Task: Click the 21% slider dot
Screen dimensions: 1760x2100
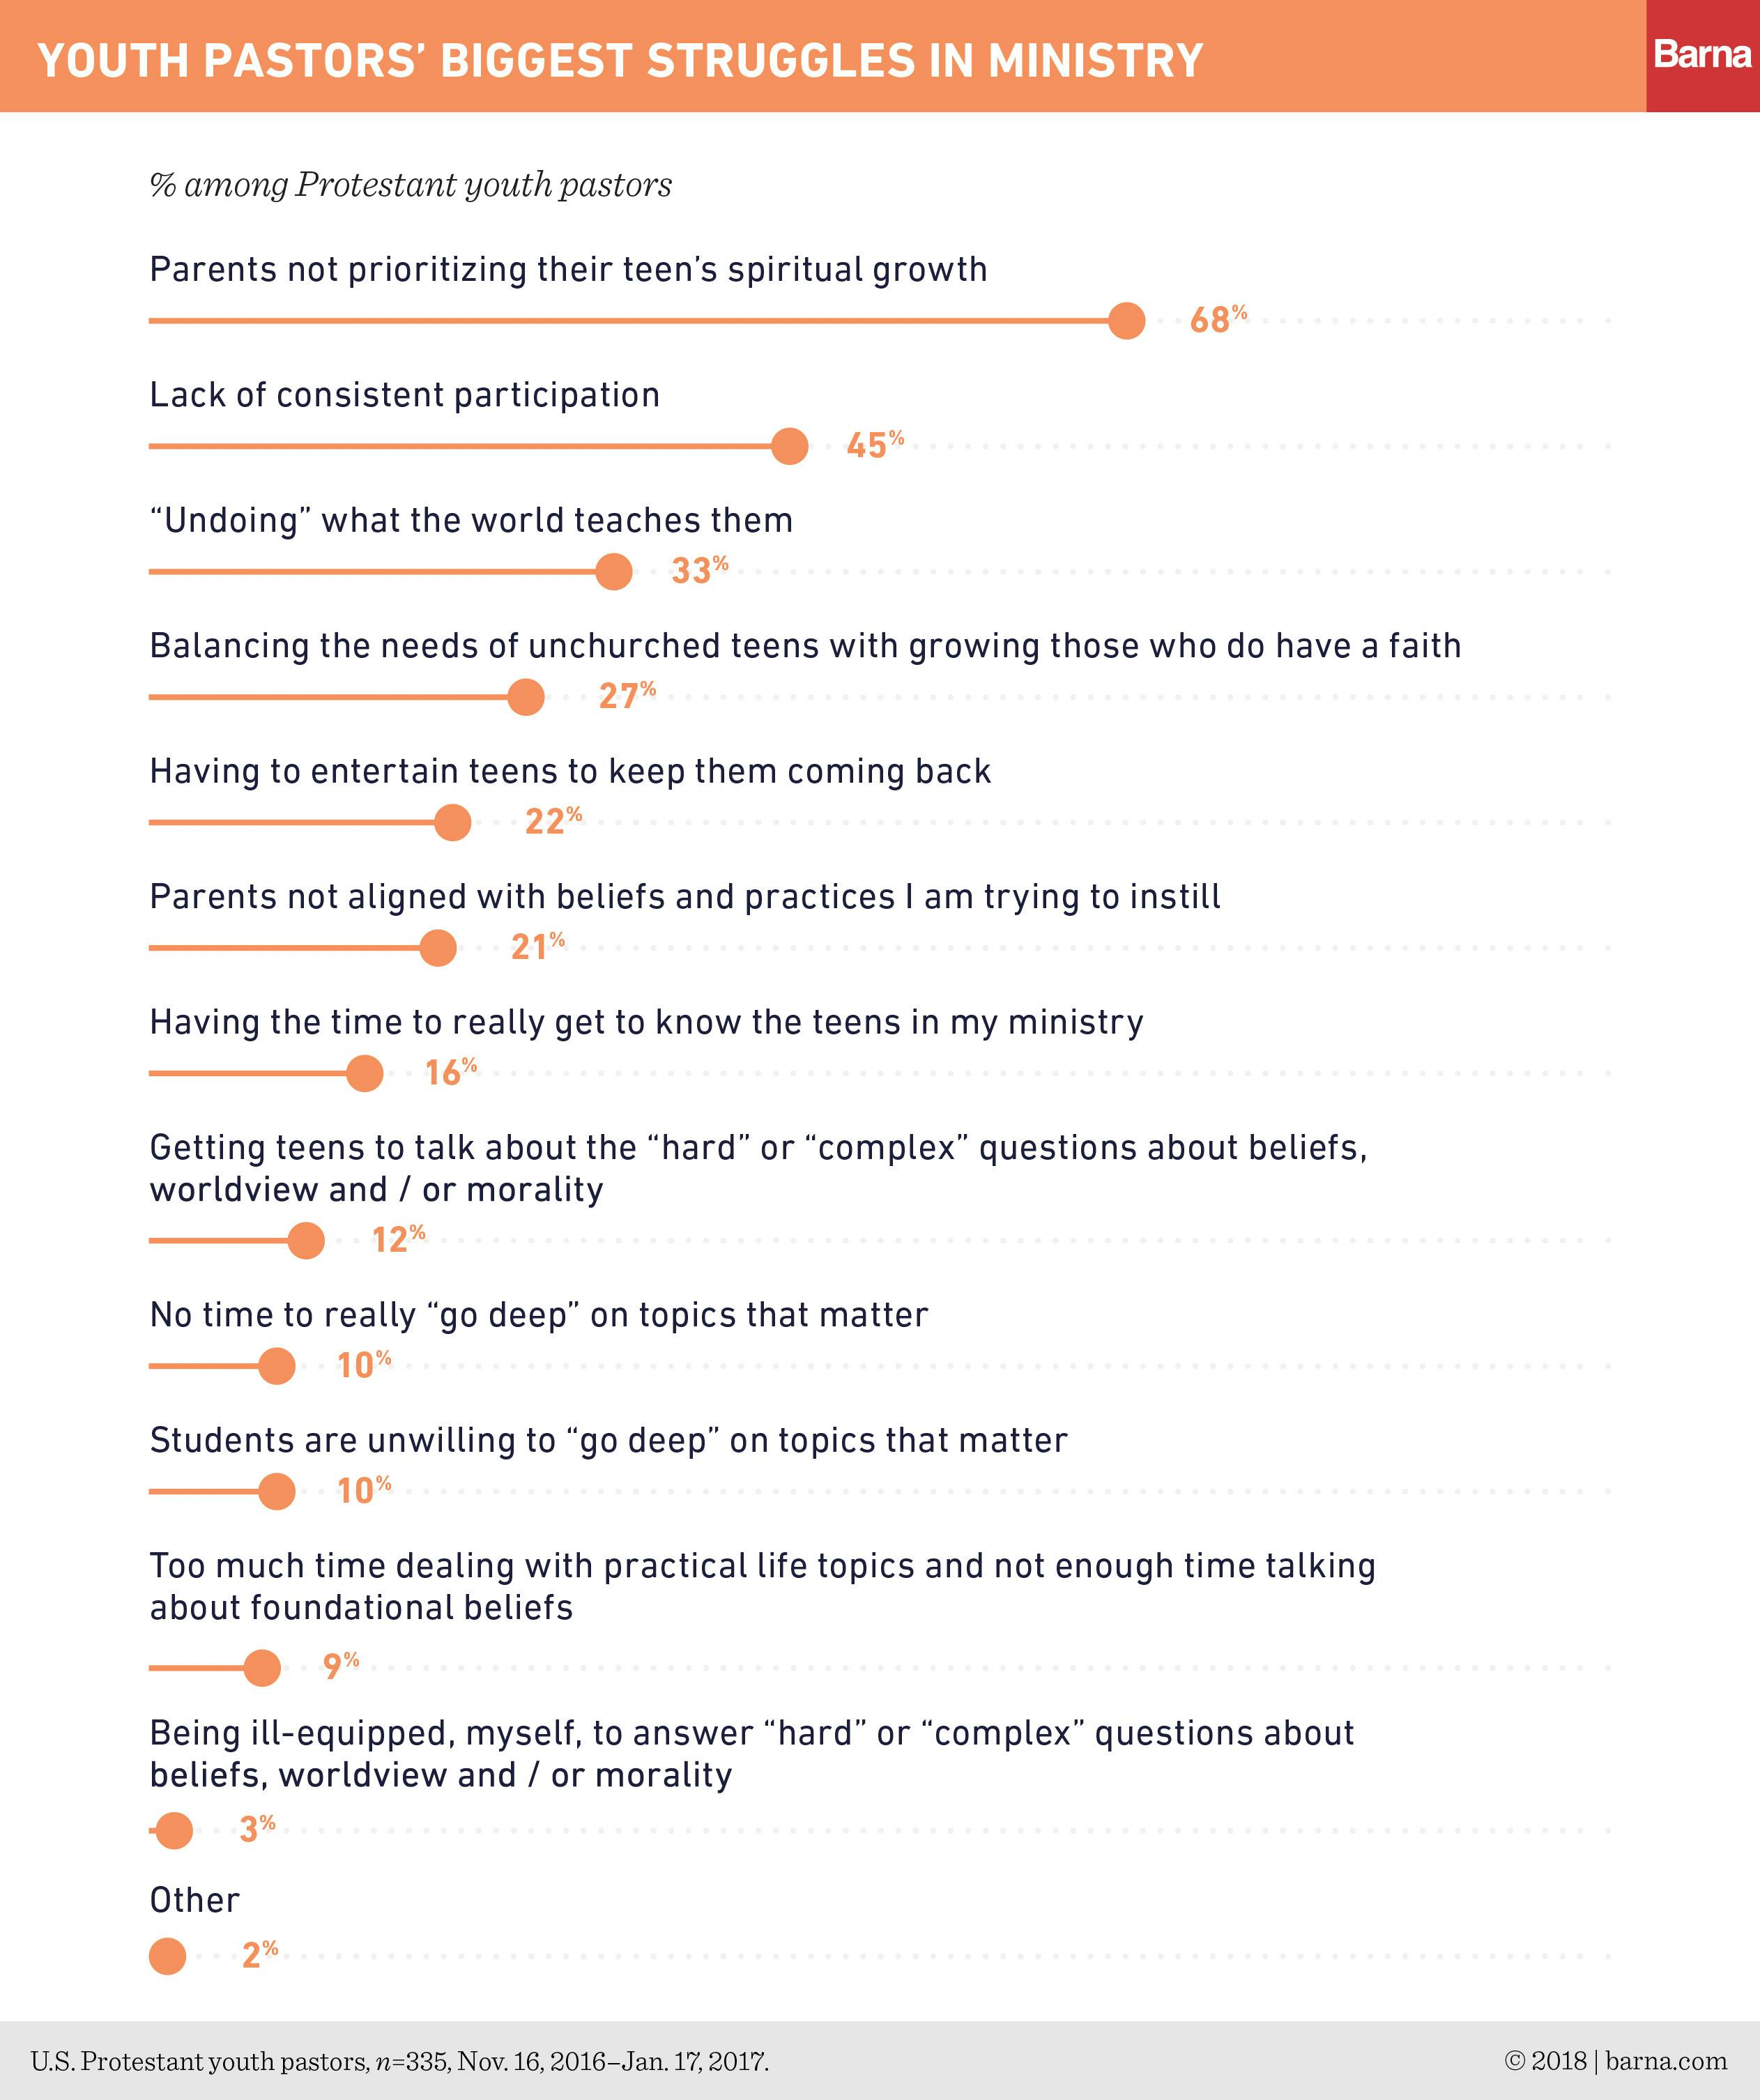Action: (x=438, y=948)
